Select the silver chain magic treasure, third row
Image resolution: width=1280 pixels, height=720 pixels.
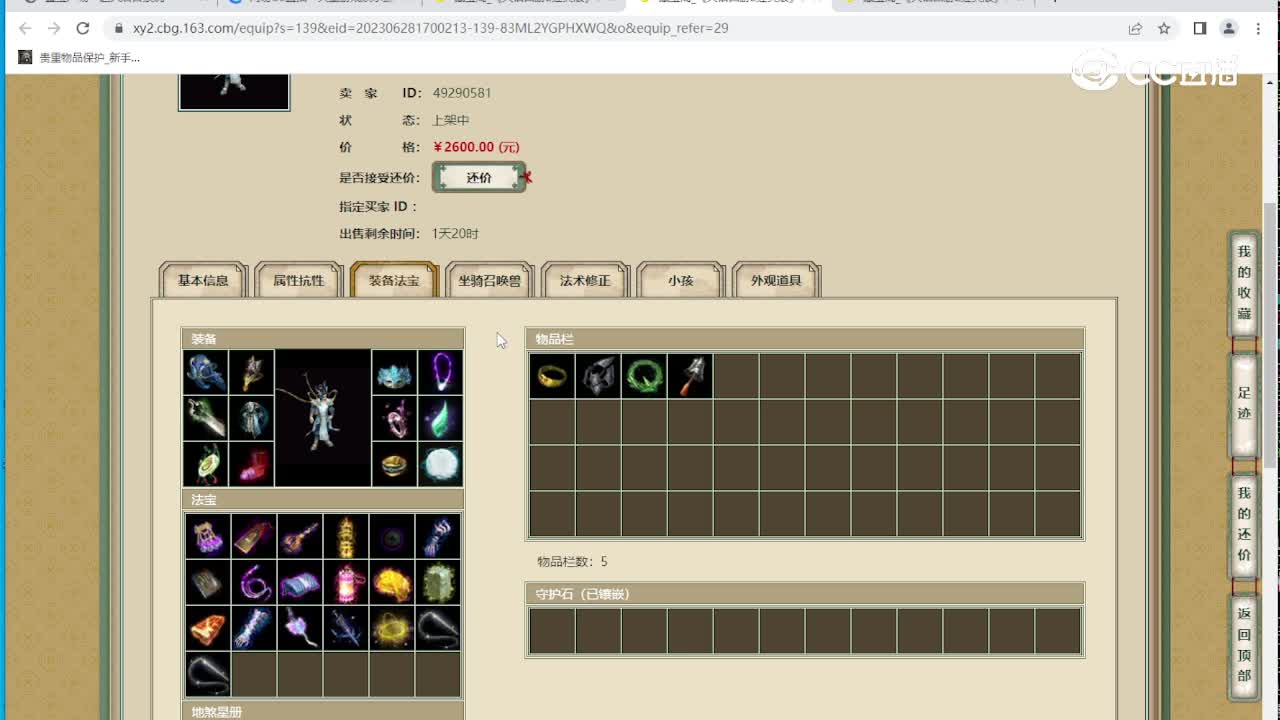(x=438, y=628)
